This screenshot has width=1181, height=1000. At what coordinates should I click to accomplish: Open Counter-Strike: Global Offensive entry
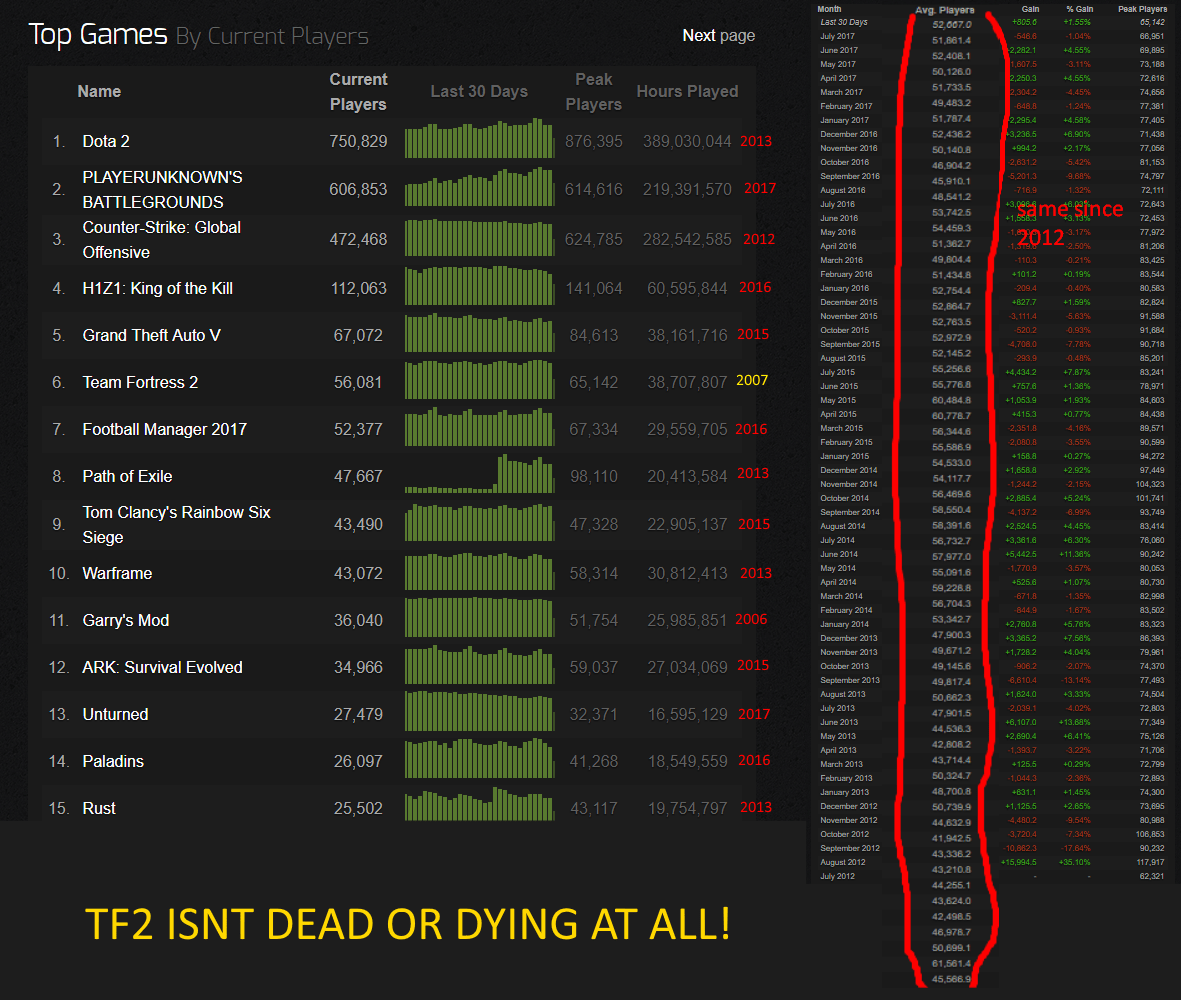click(x=162, y=239)
